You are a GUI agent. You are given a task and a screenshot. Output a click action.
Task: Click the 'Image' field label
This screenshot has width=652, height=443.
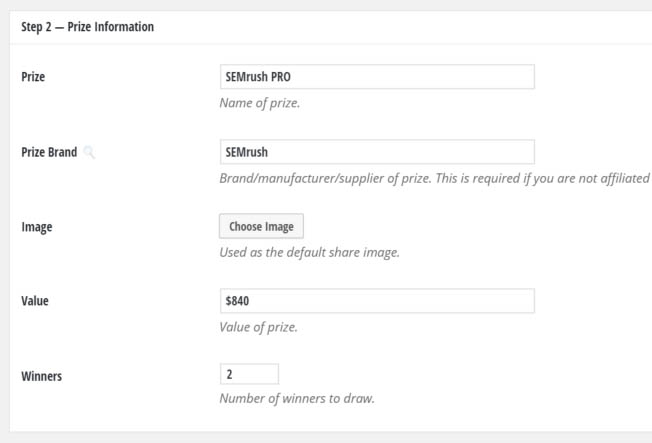coord(37,227)
